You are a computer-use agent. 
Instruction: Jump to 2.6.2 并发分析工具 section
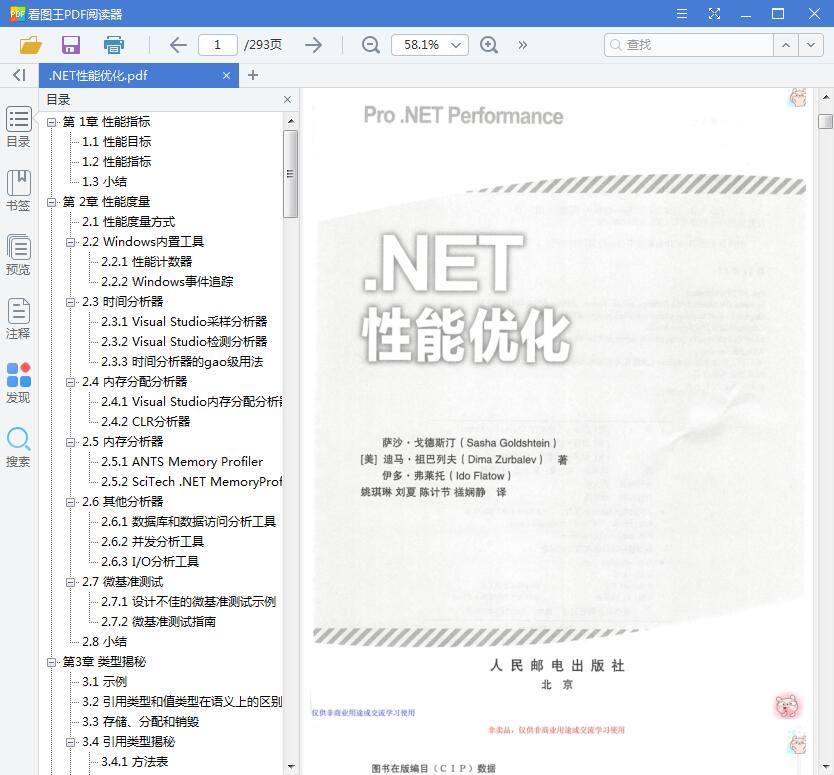click(x=152, y=541)
